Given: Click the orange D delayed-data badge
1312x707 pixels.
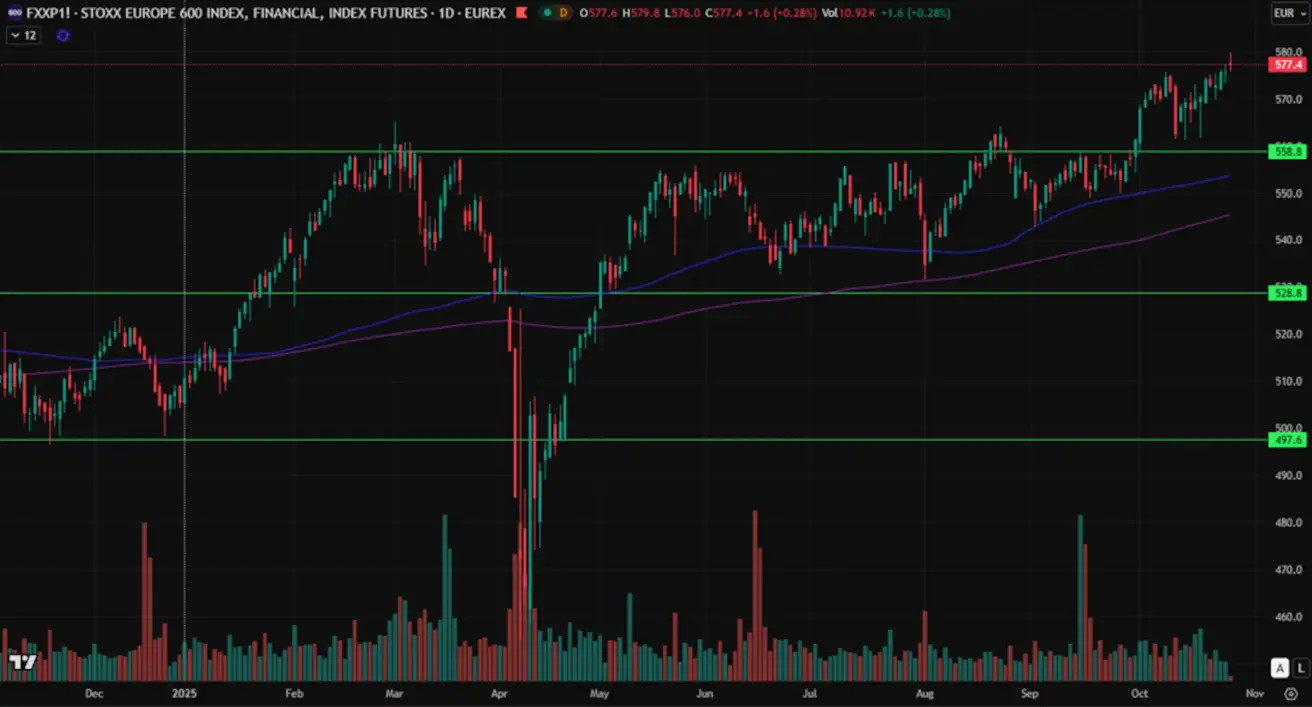Looking at the screenshot, I should coord(564,13).
